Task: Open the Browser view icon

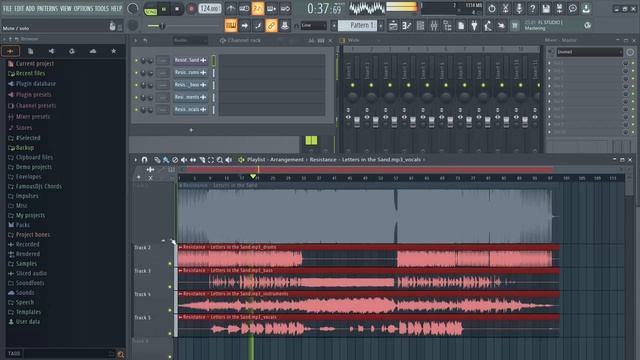Action: [447, 26]
